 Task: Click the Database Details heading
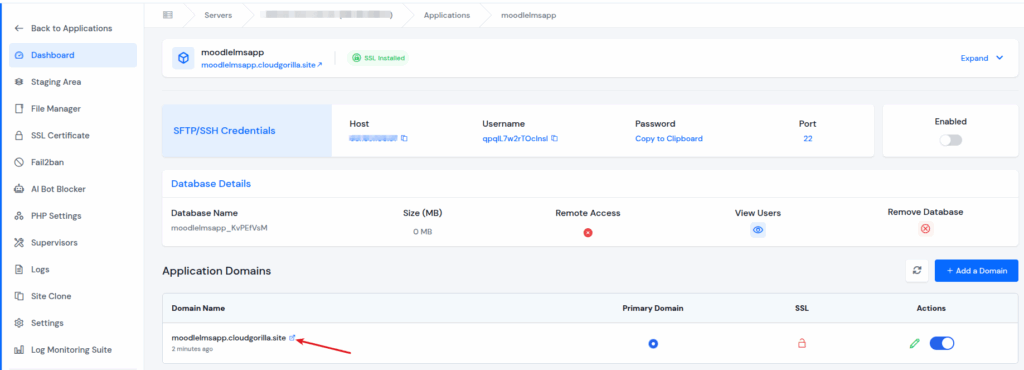pyautogui.click(x=211, y=183)
